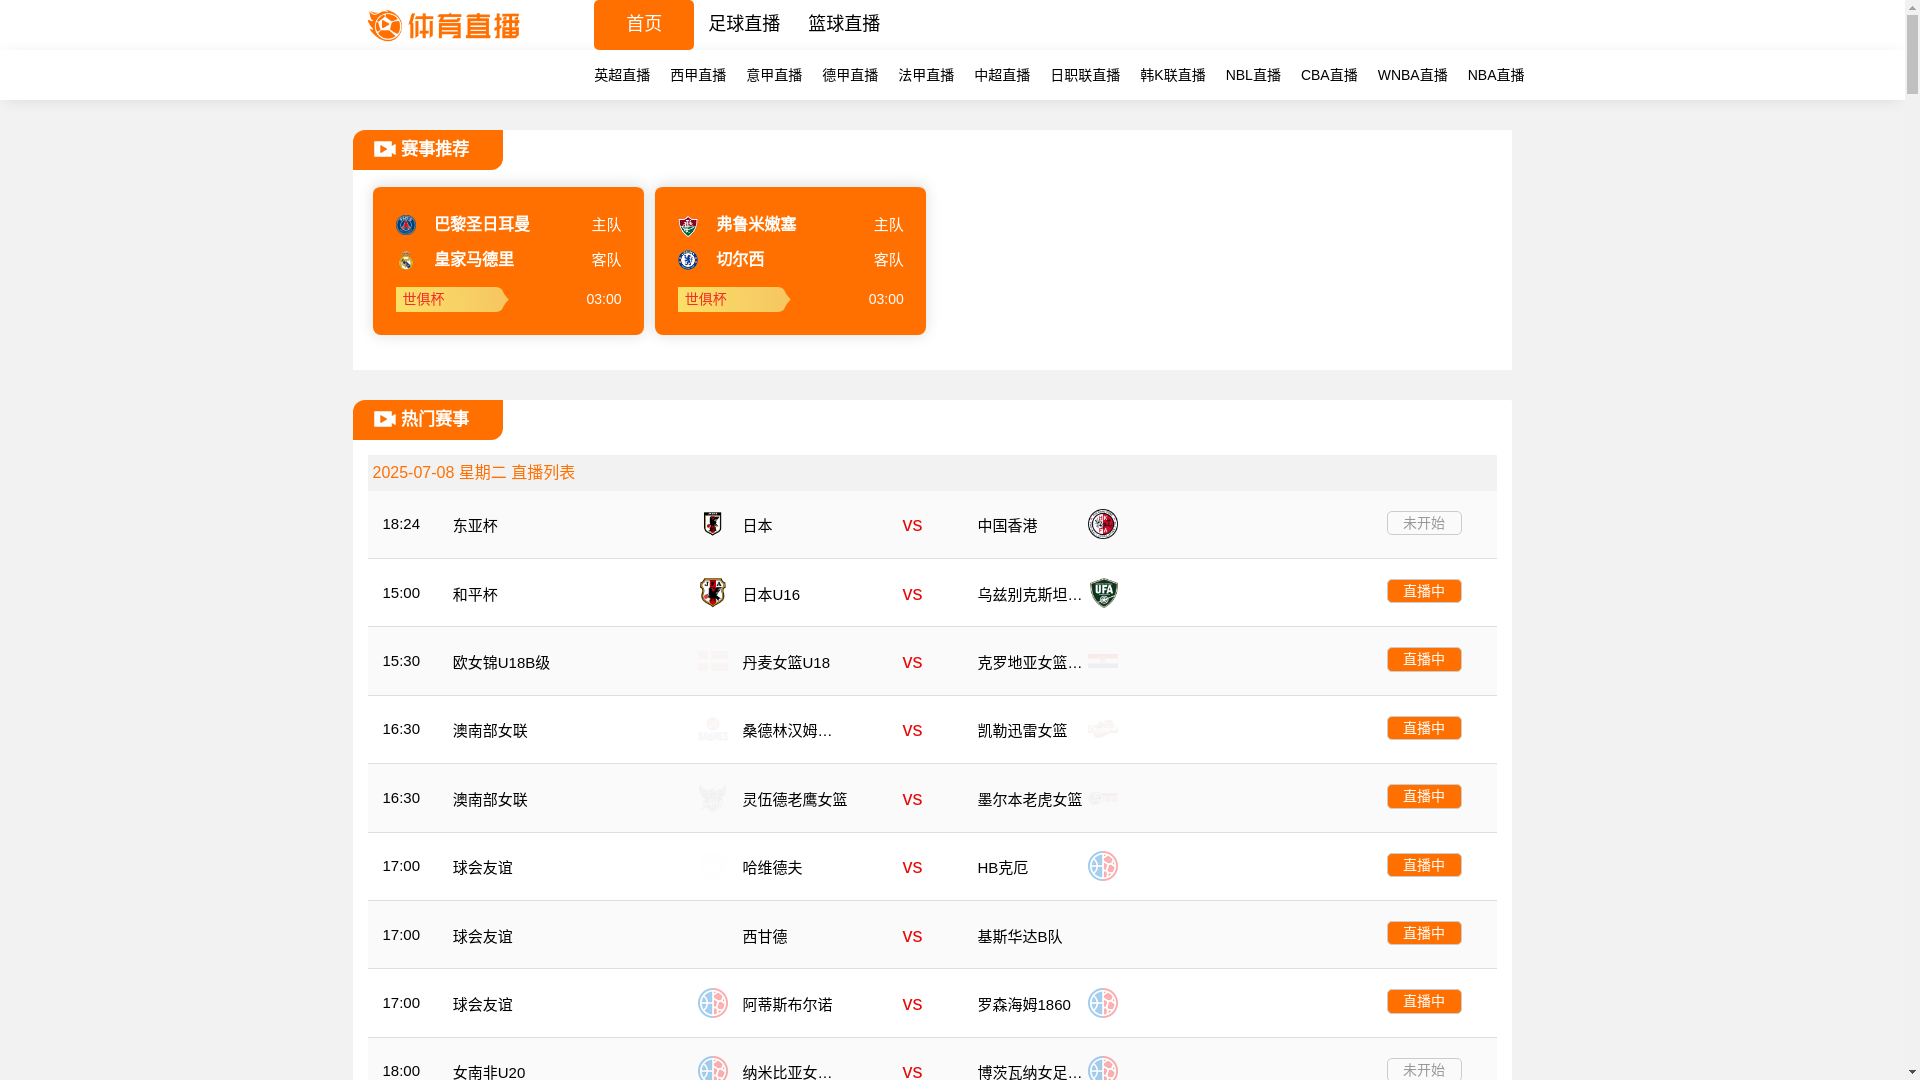Click 直播中 button for 日本U16 match

(1423, 591)
